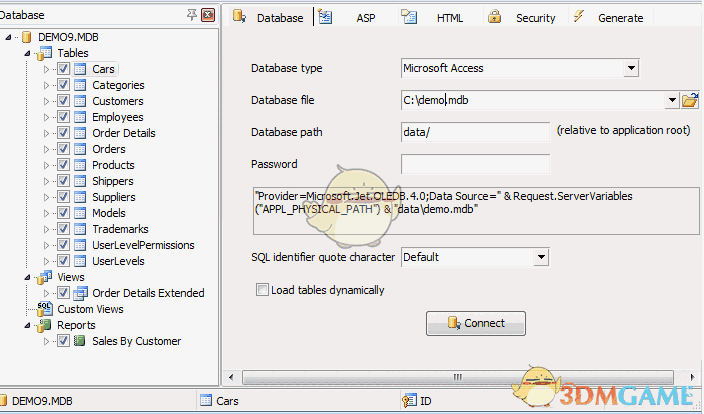
Task: Select the Custom Views tree item
Action: [90, 309]
